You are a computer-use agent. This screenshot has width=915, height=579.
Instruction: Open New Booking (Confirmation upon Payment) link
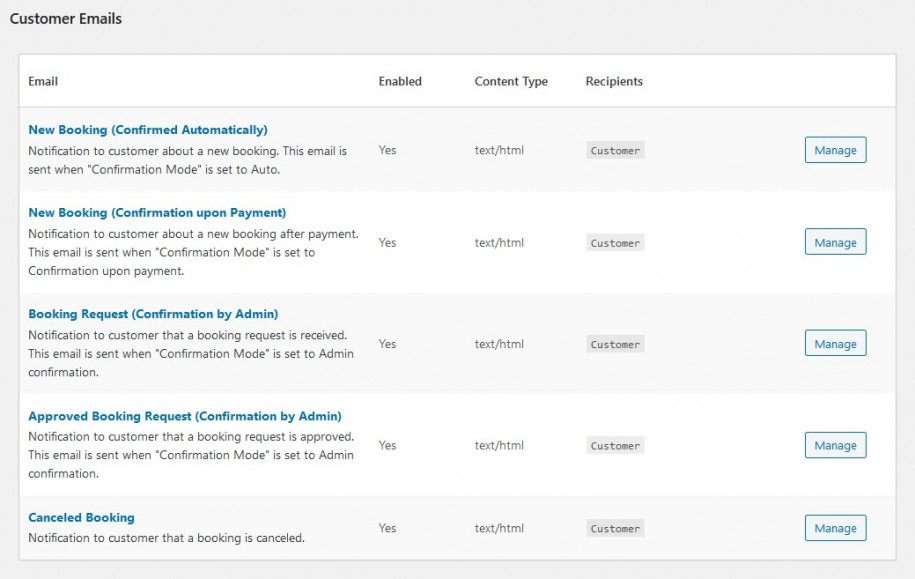157,213
